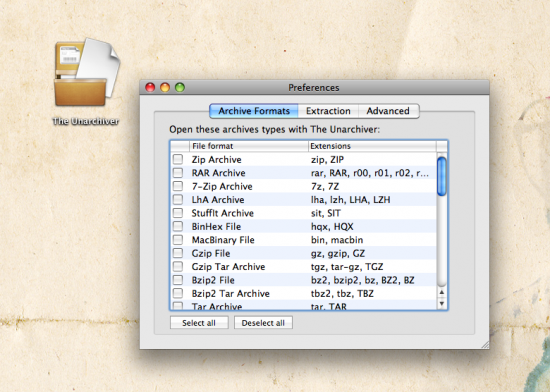Click the 'bz2, bzip2, bz, BZ2, BZ' cell

click(363, 280)
